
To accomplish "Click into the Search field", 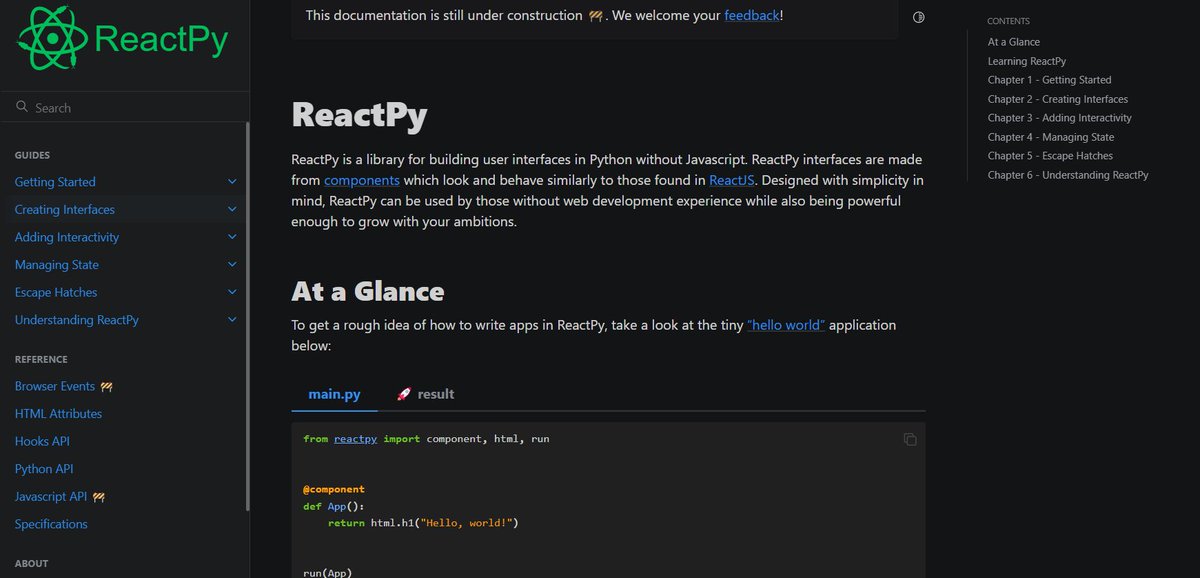I will click(124, 107).
